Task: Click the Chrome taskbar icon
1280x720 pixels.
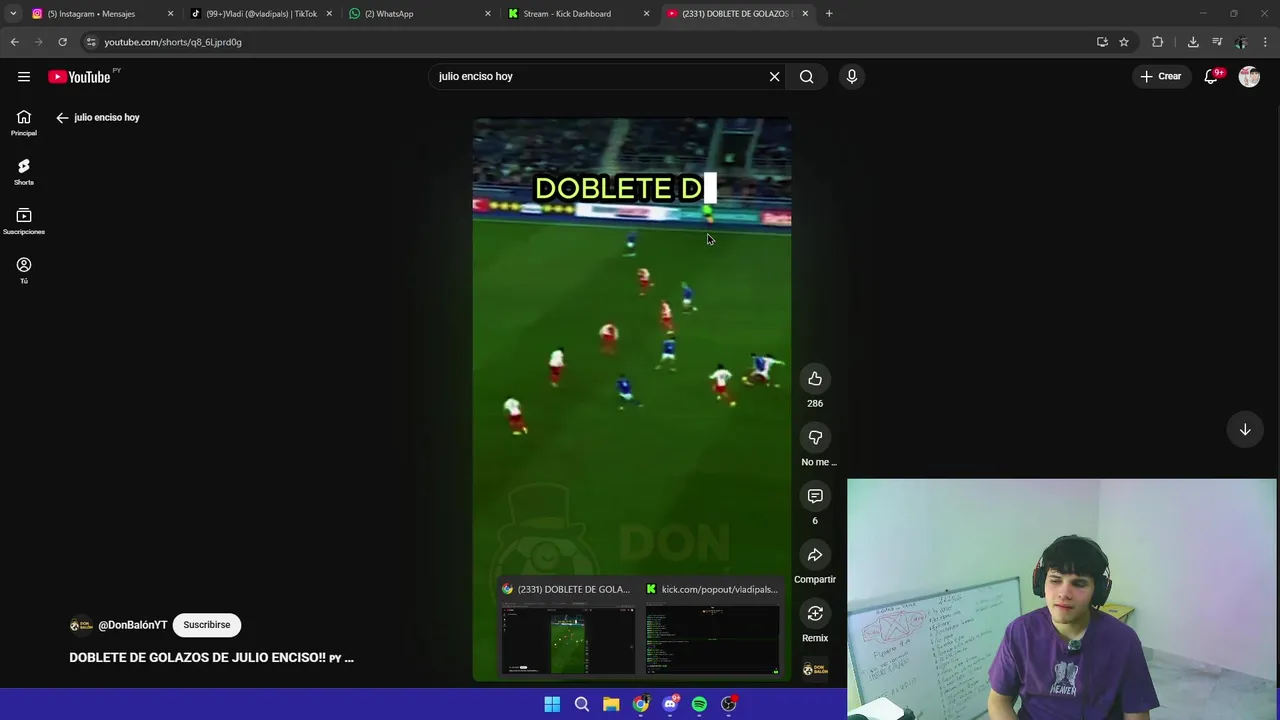Action: [x=640, y=704]
